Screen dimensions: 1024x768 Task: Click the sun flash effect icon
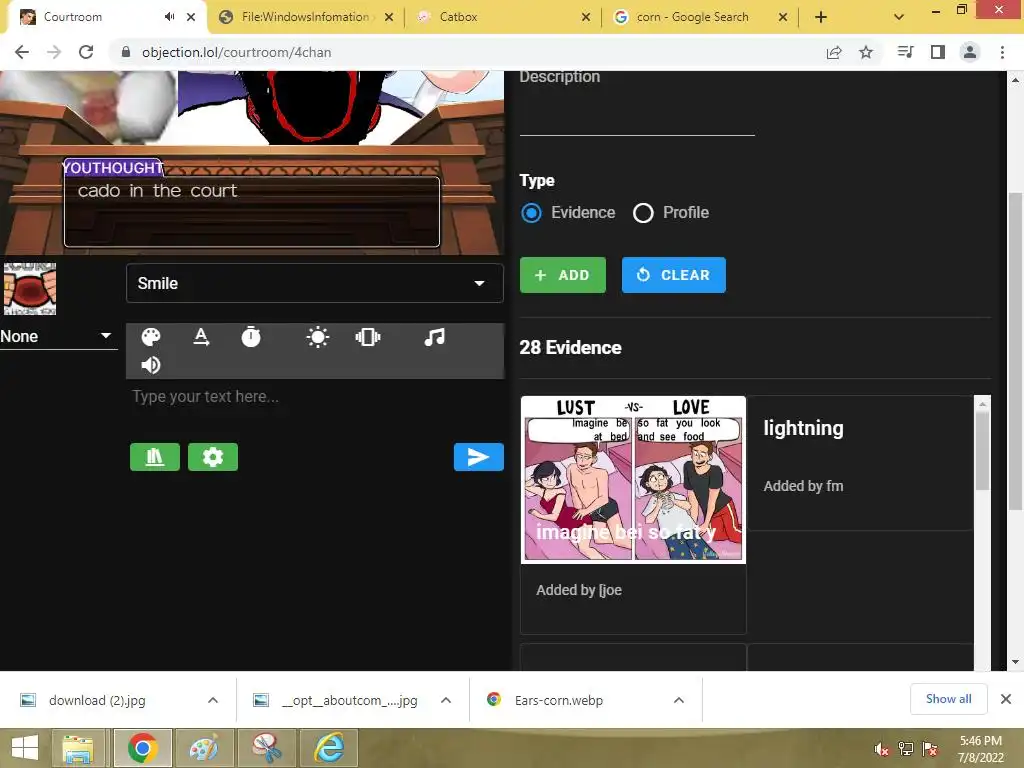[317, 337]
